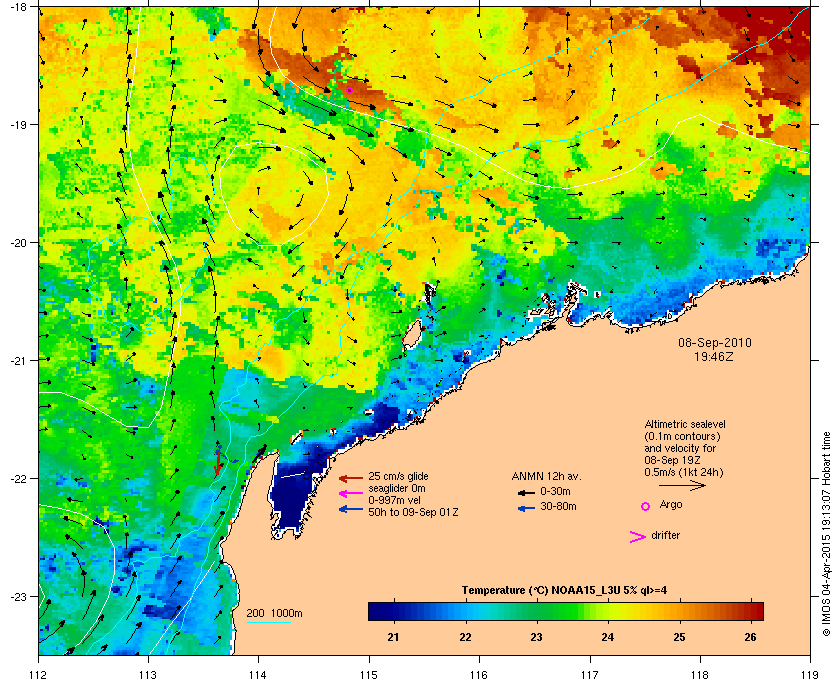This screenshot has width=840, height=680.
Task: Click longitude axis label 115
Action: 369,675
